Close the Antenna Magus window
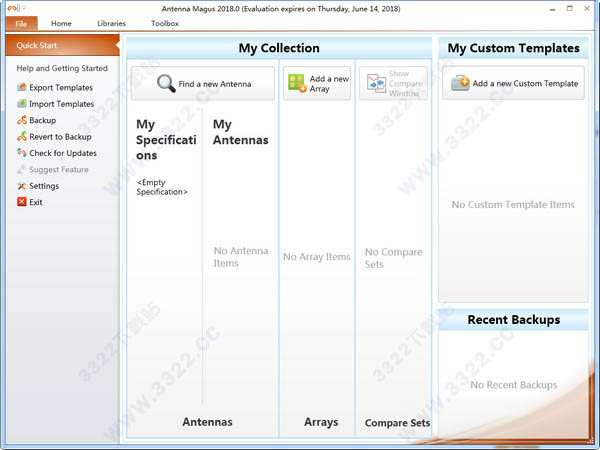Viewport: 600px width, 450px height. (587, 8)
